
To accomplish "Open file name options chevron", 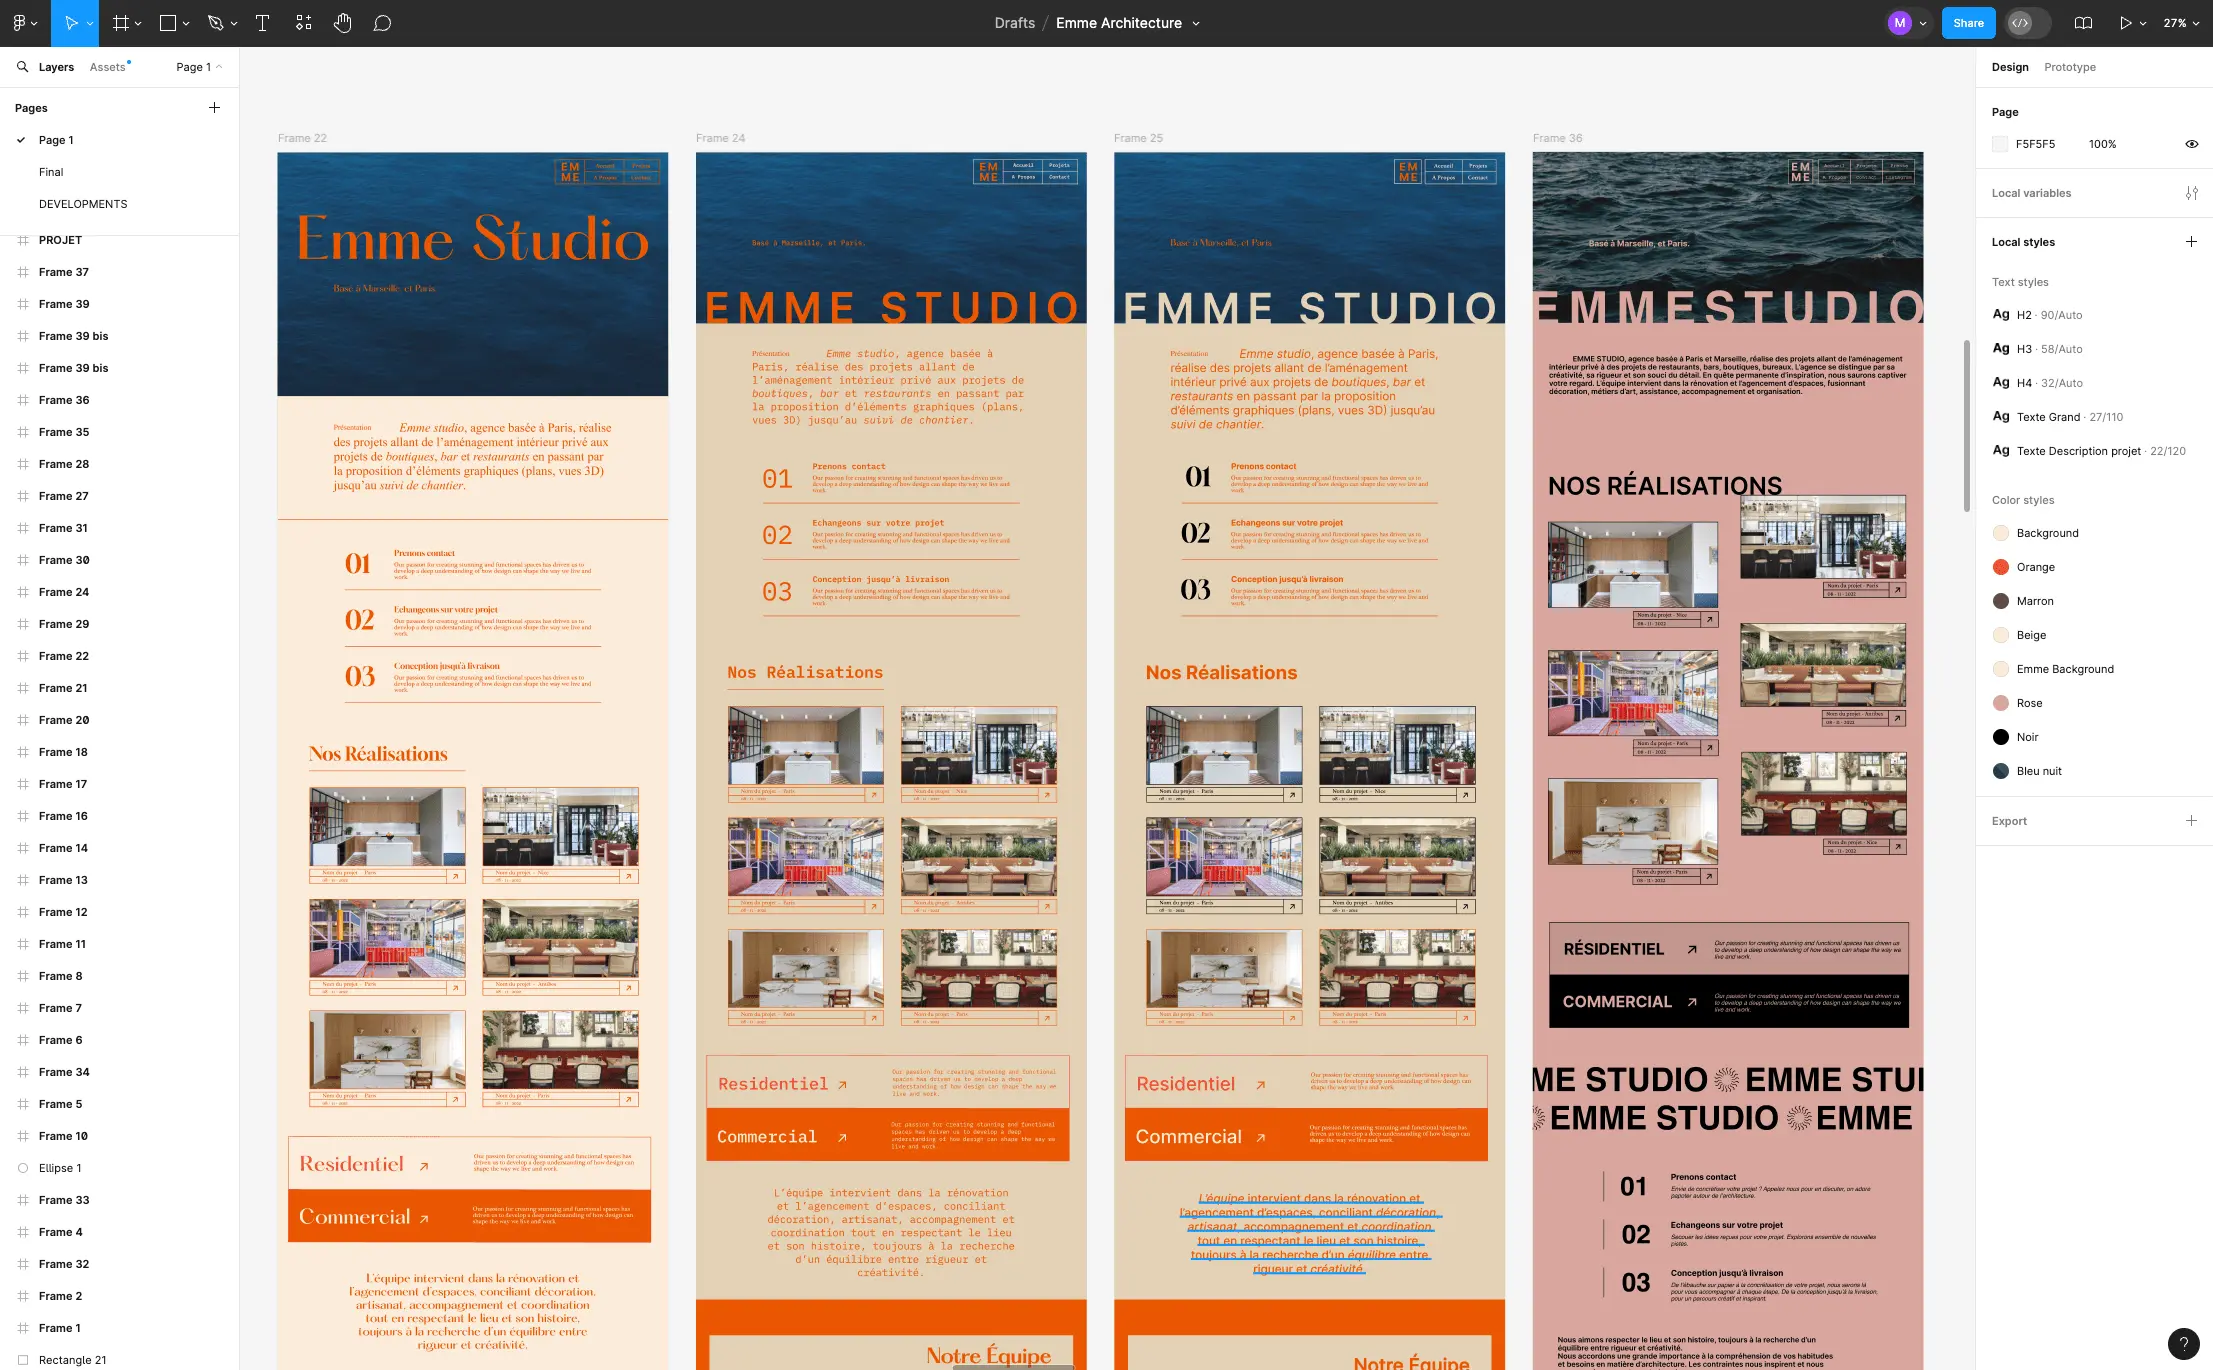I will [x=1196, y=23].
